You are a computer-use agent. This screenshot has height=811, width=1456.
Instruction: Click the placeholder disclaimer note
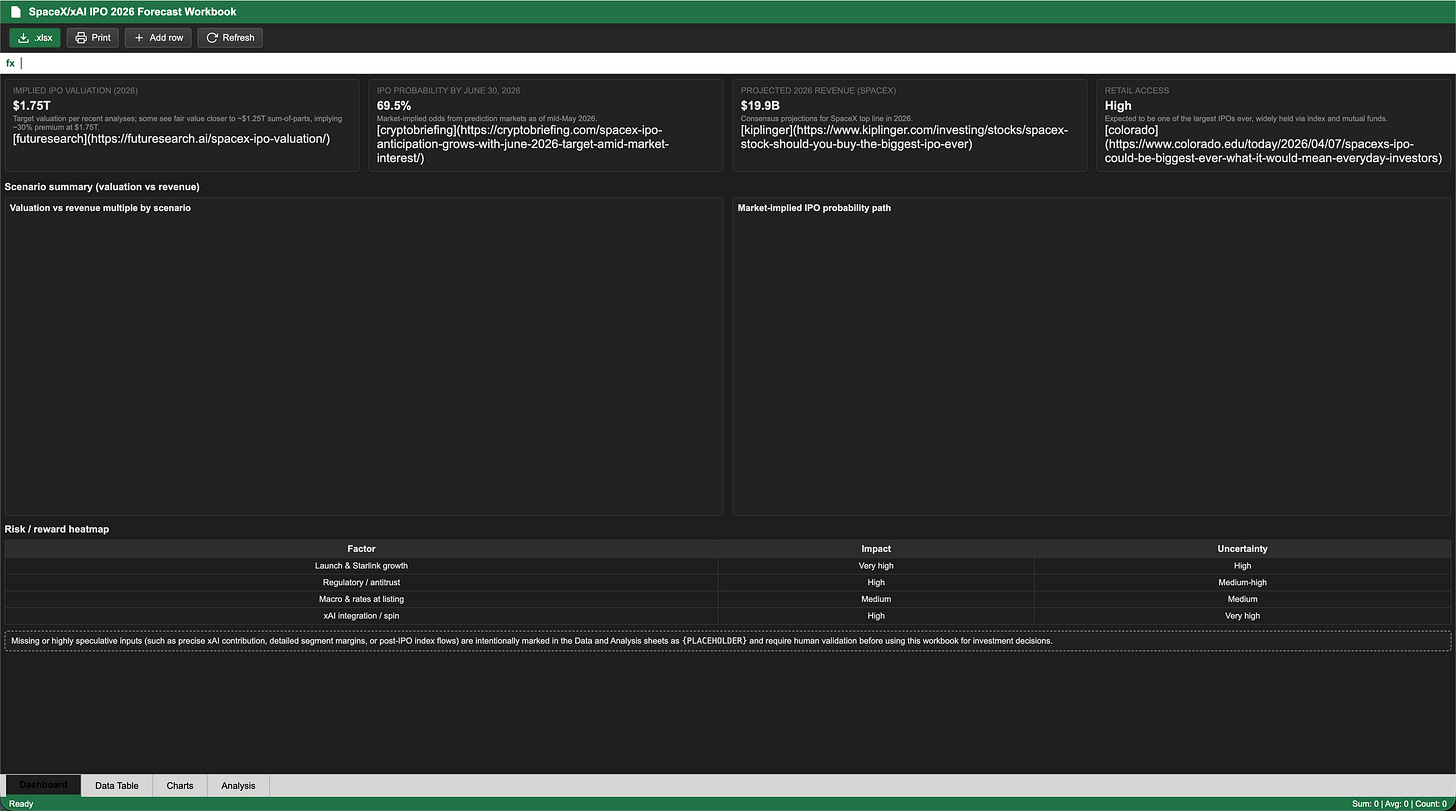pos(728,641)
